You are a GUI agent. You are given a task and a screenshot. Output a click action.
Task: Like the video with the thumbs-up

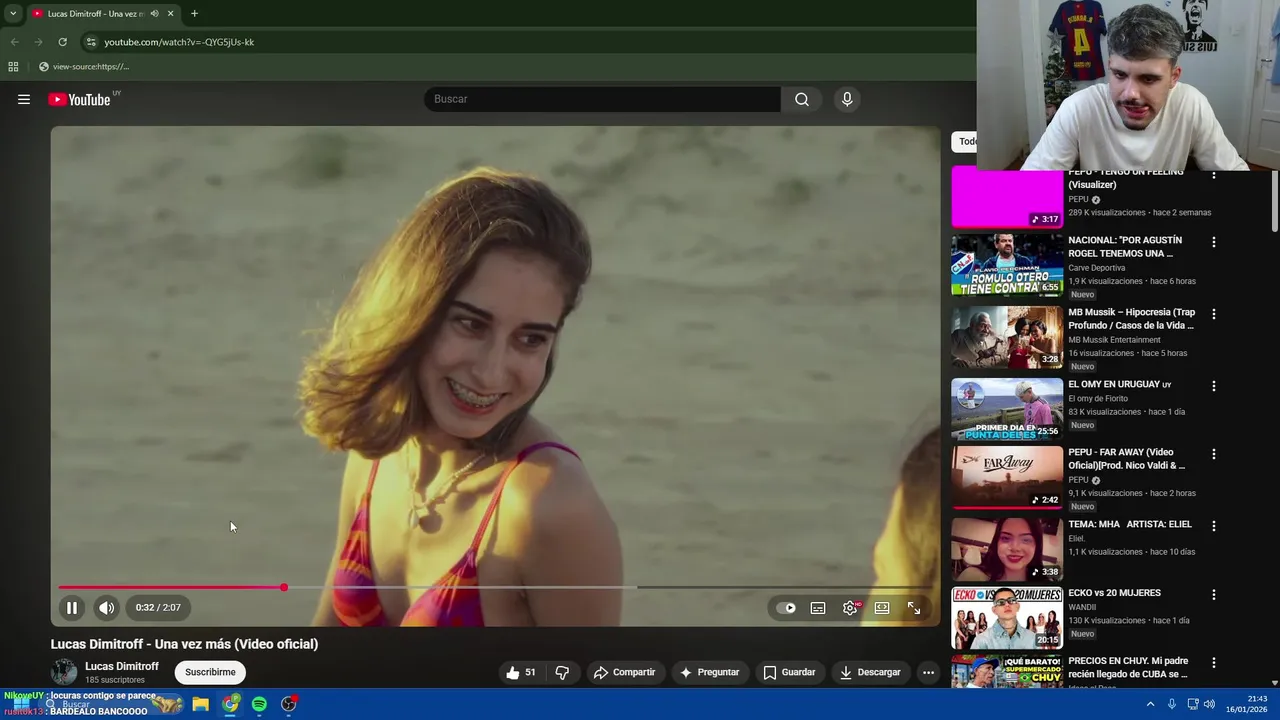pos(521,672)
